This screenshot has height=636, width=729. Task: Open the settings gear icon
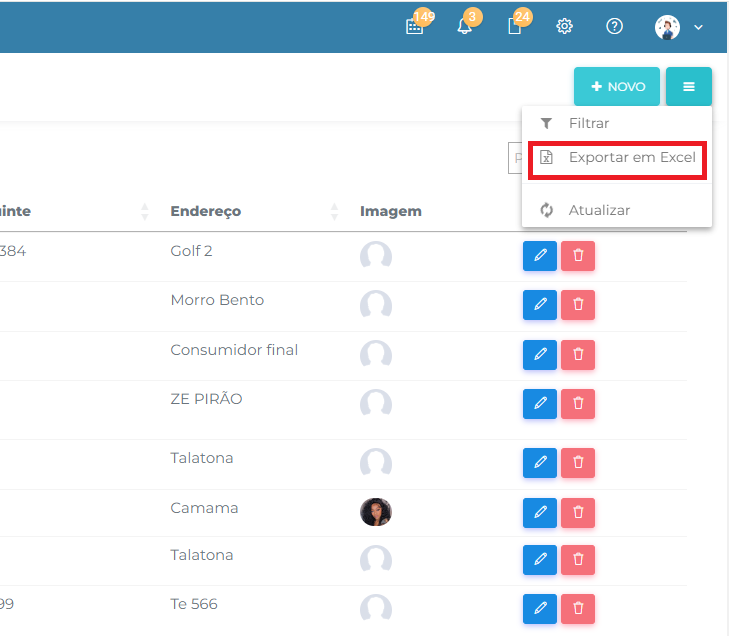564,27
